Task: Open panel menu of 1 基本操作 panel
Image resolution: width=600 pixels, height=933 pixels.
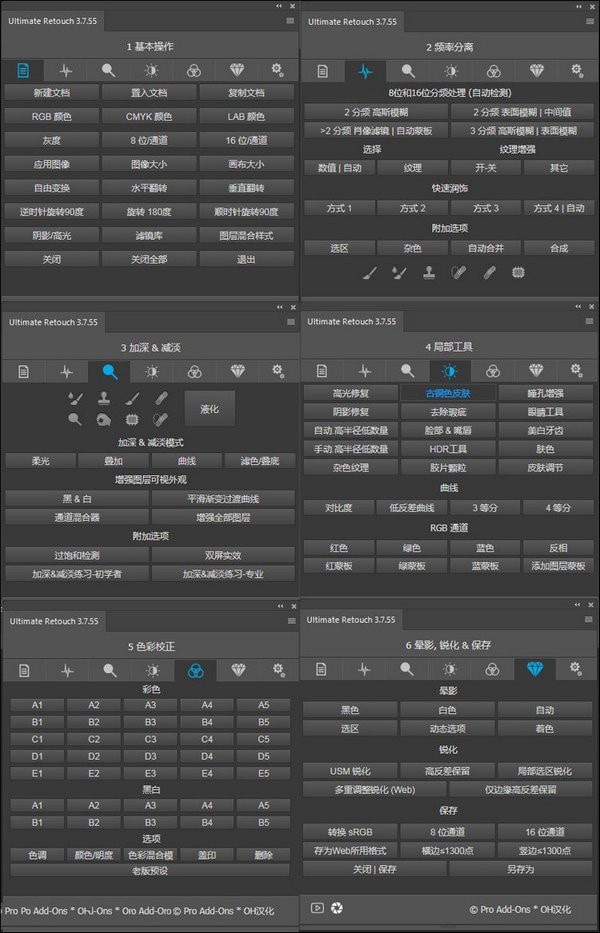Action: [x=290, y=21]
